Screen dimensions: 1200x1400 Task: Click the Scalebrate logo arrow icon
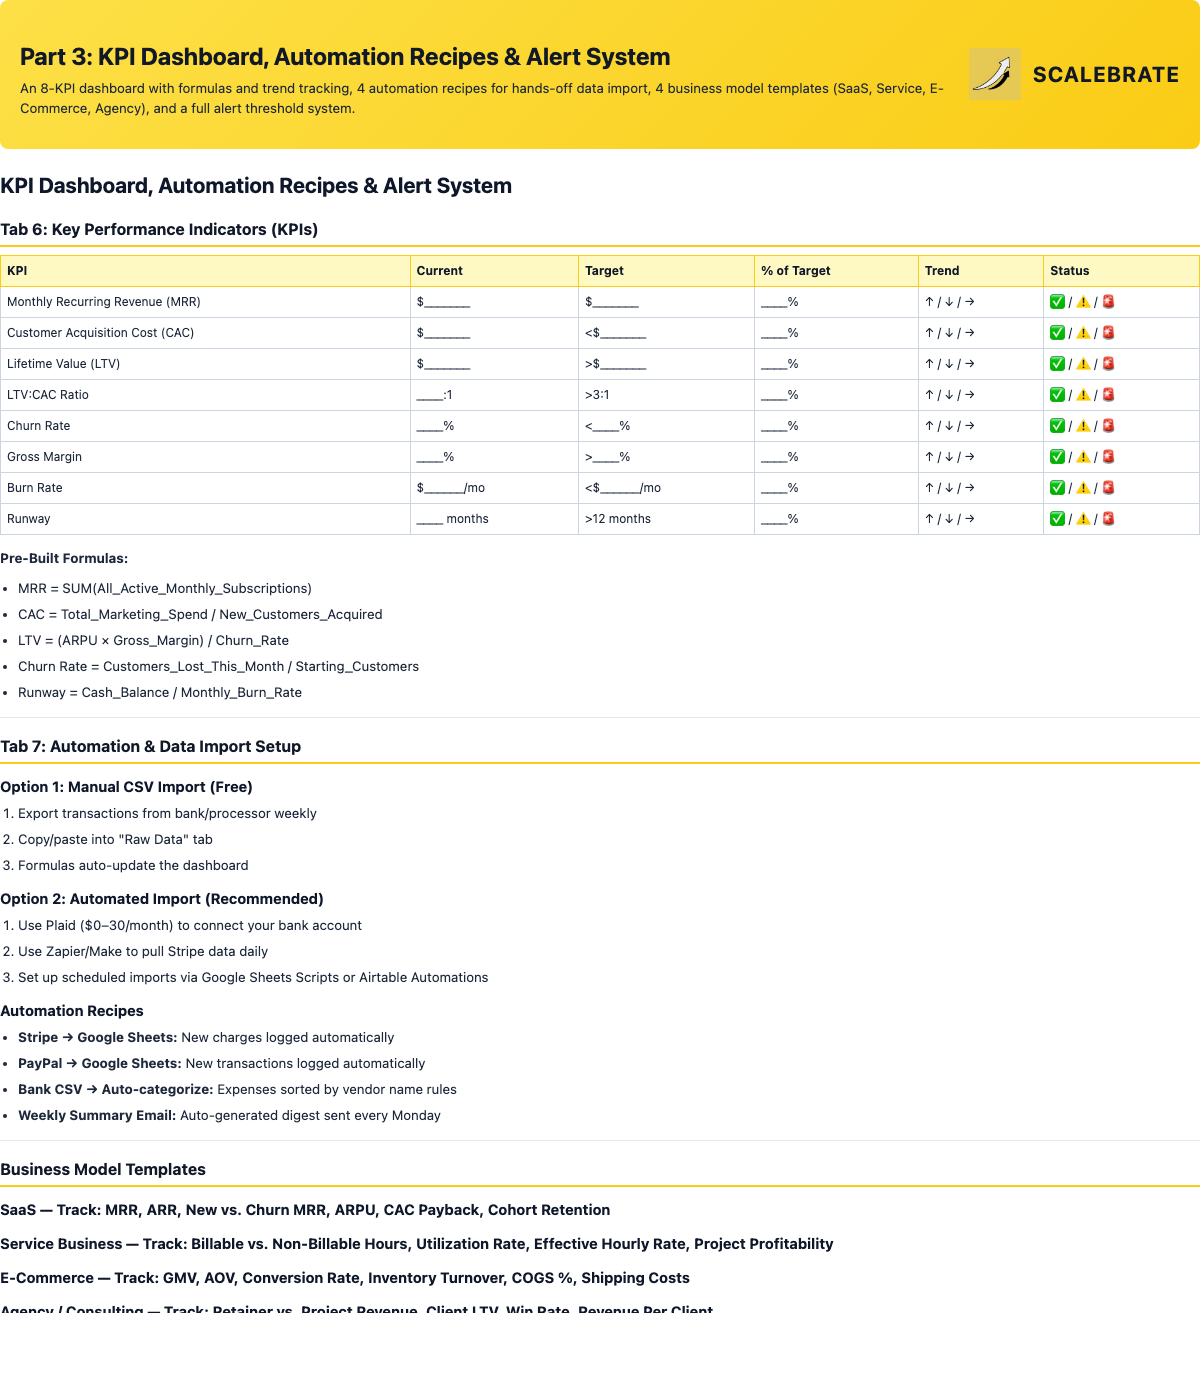(x=995, y=74)
